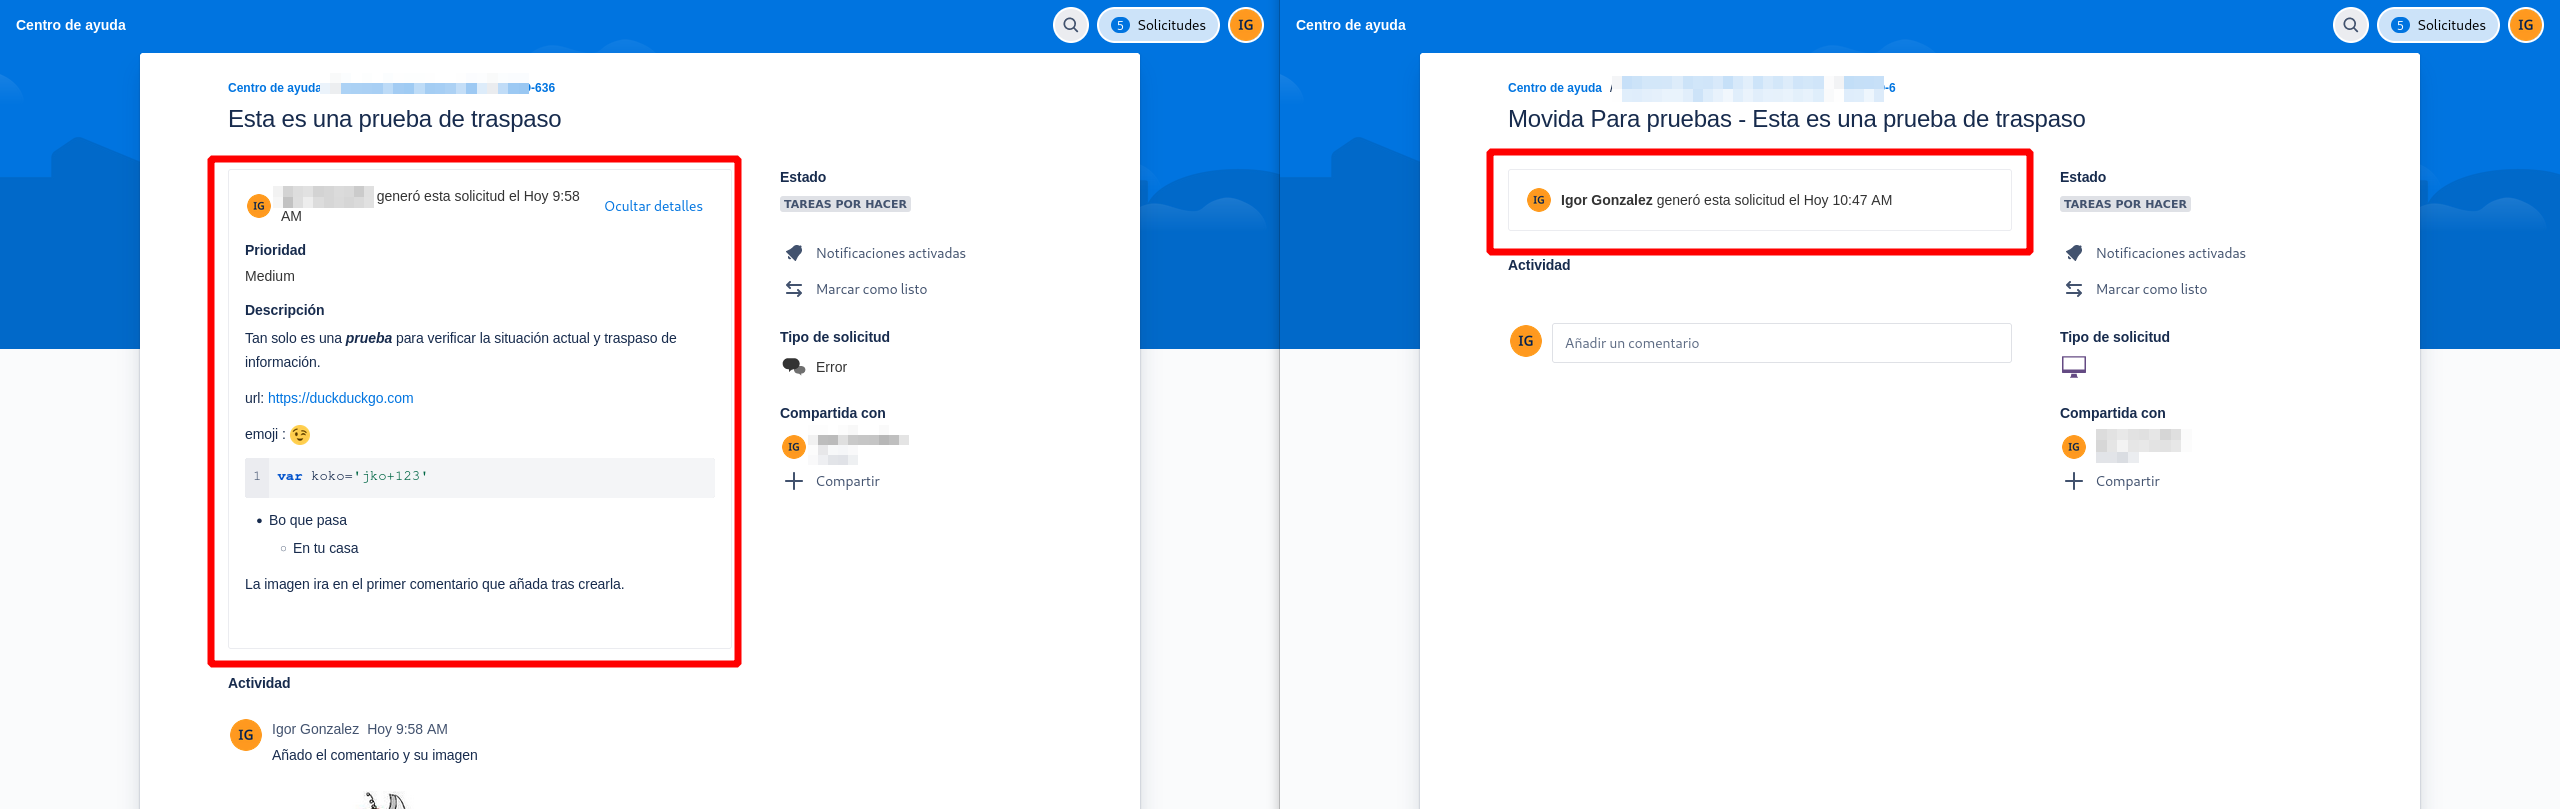Click the plus icon beside Compartir, right window

(2074, 481)
